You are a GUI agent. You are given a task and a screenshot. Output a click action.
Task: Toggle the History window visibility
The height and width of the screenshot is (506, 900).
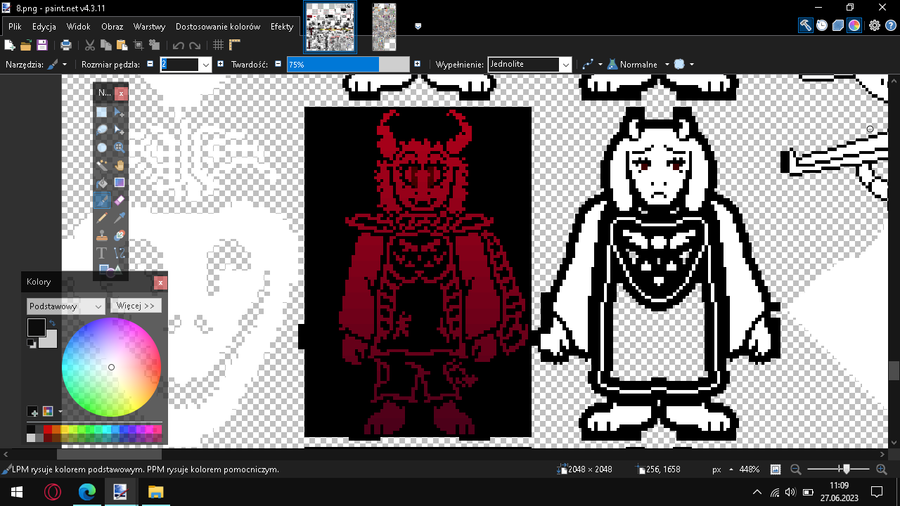(x=822, y=25)
